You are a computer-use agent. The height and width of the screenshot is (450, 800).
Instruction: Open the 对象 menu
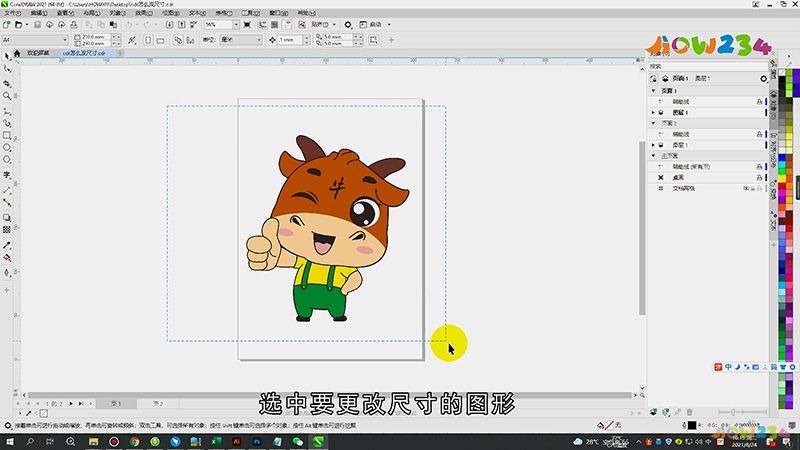click(x=117, y=13)
